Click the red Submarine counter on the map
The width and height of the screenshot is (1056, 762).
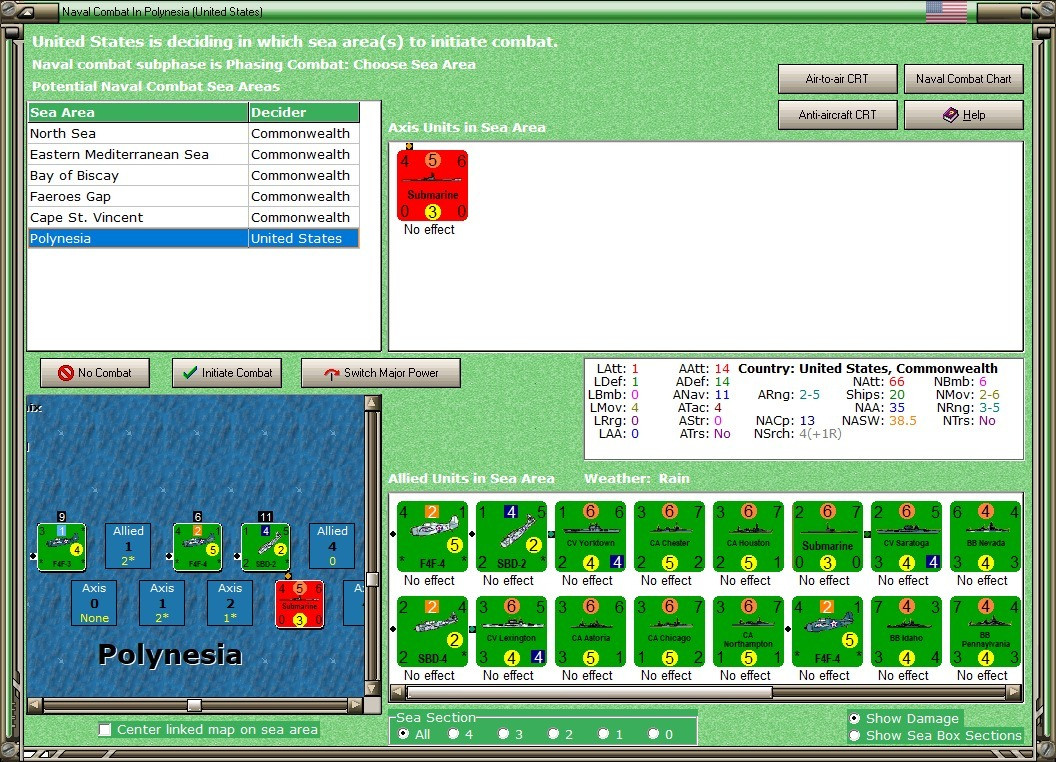(300, 604)
